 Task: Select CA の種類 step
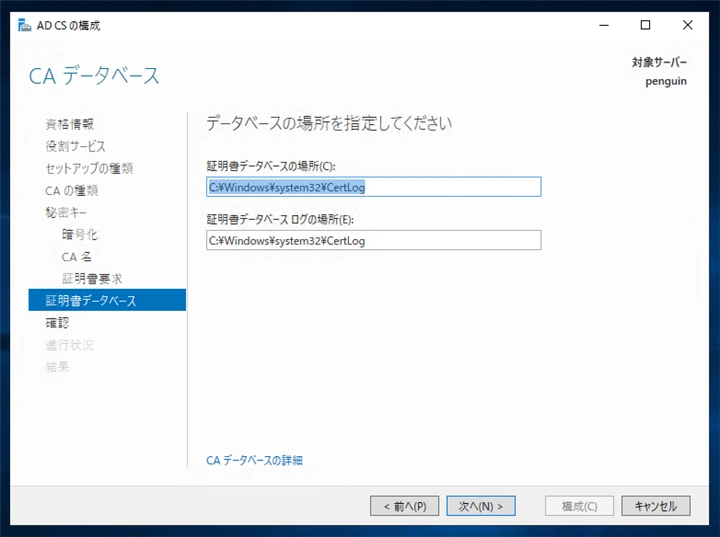coord(72,190)
